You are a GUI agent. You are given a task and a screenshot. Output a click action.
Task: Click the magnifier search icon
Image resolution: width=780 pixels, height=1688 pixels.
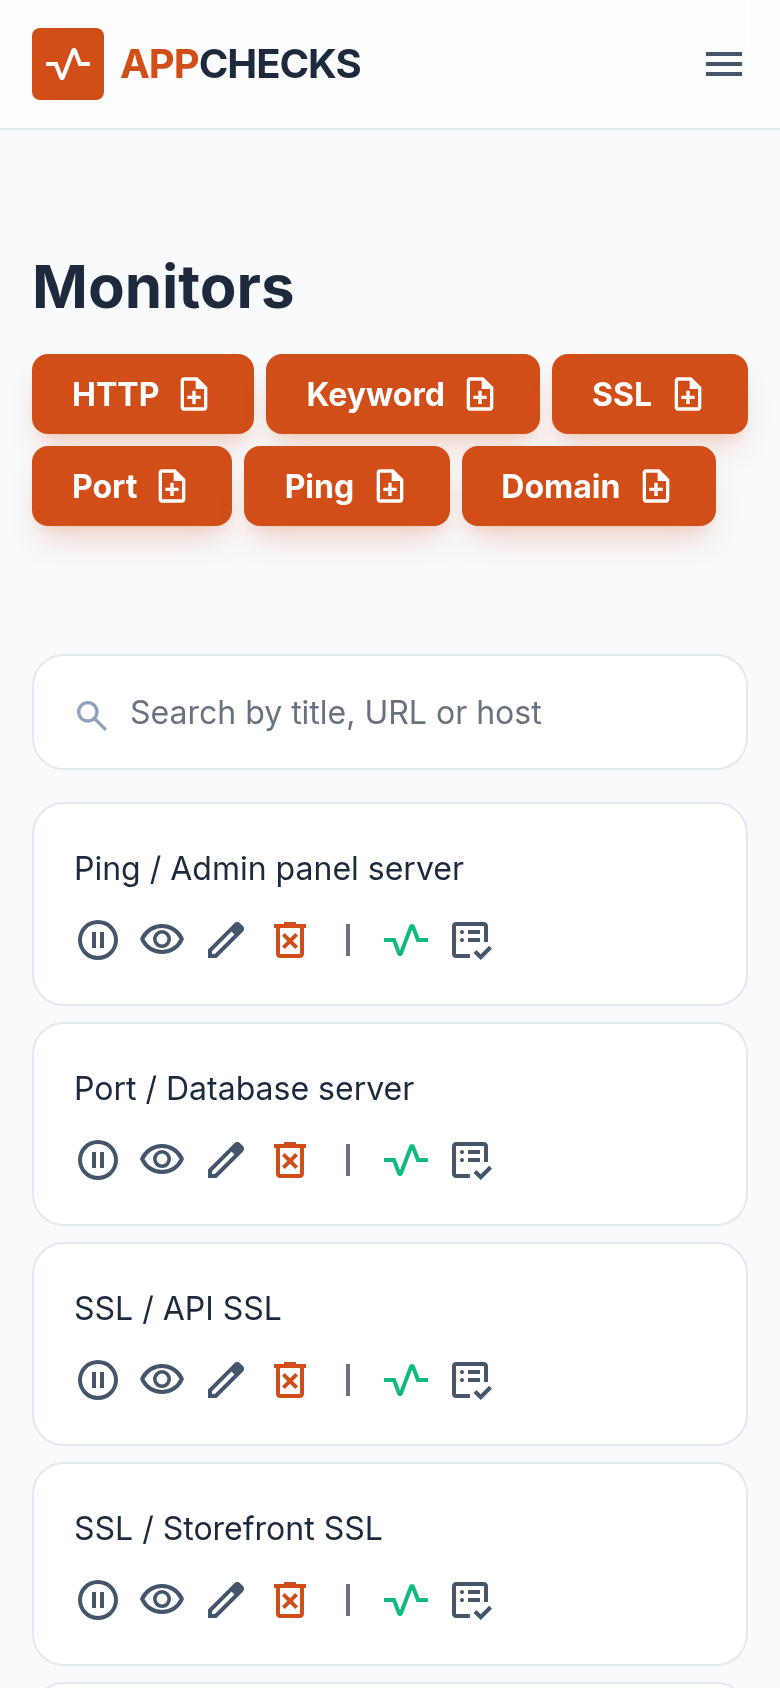[92, 714]
